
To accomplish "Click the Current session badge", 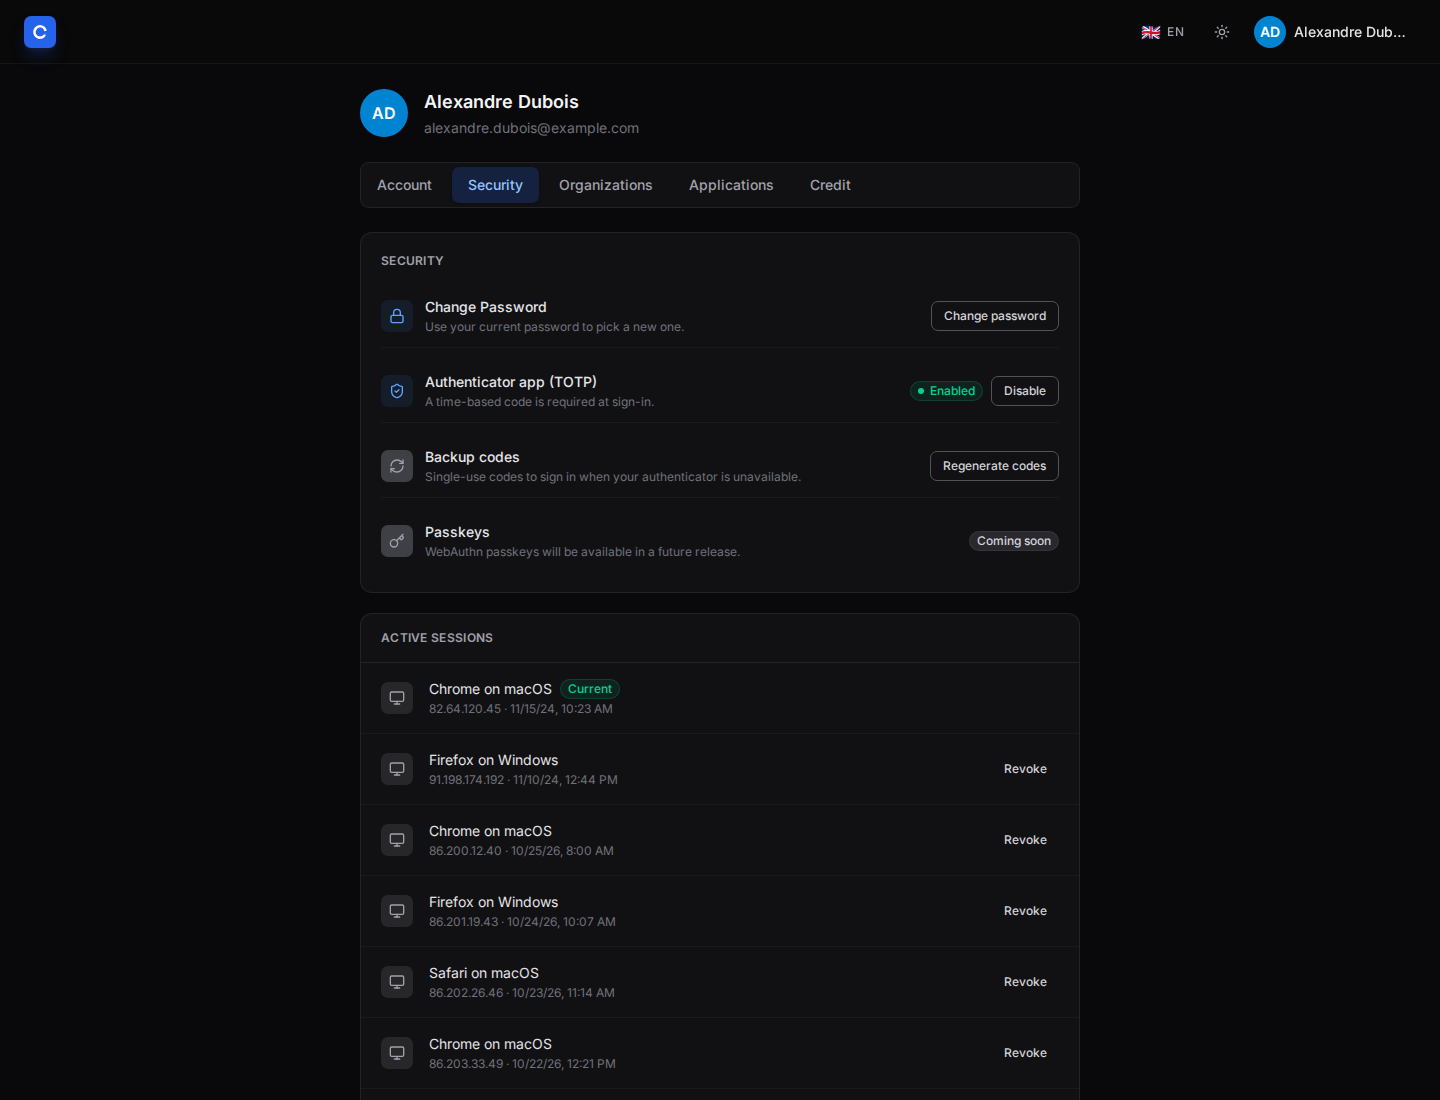I will pos(590,689).
